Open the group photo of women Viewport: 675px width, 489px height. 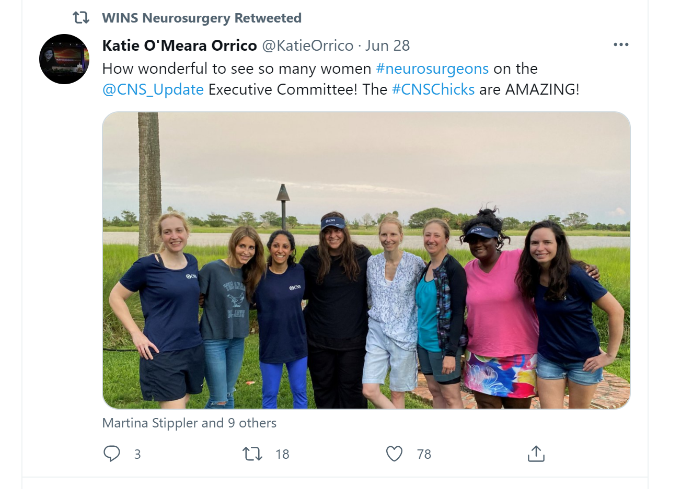(366, 260)
